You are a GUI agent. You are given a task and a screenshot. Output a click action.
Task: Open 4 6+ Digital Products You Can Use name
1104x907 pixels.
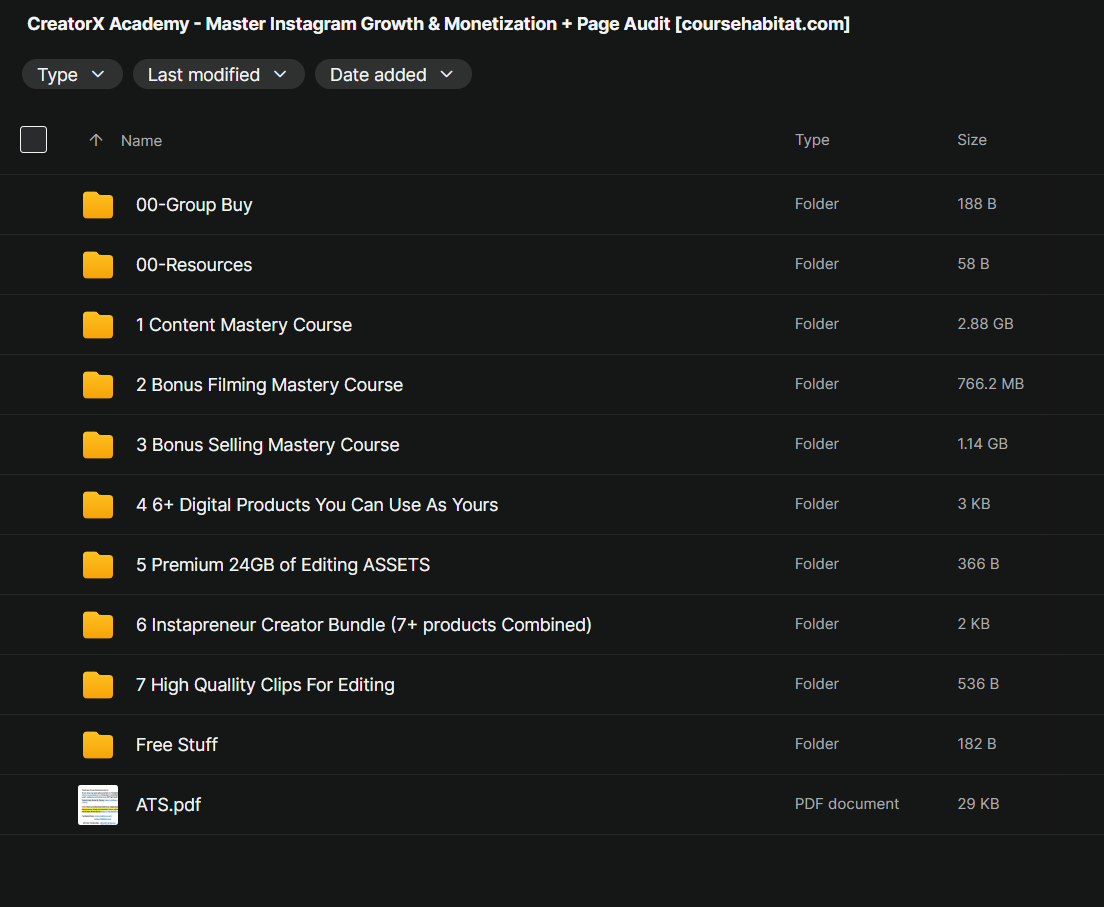coord(317,505)
